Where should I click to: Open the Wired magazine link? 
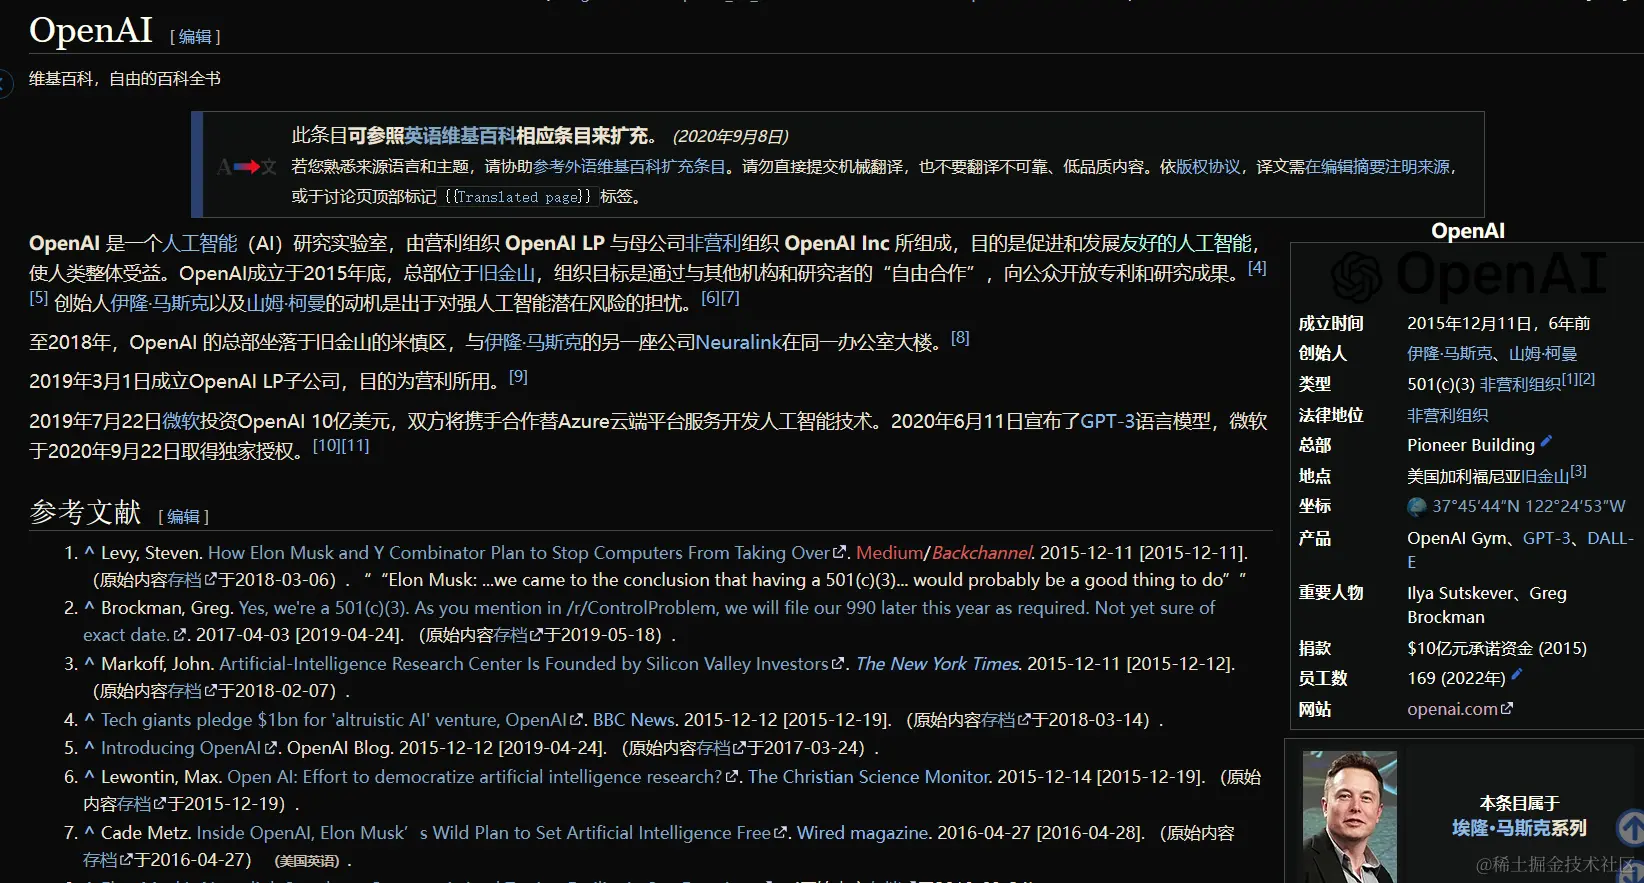[x=862, y=833]
